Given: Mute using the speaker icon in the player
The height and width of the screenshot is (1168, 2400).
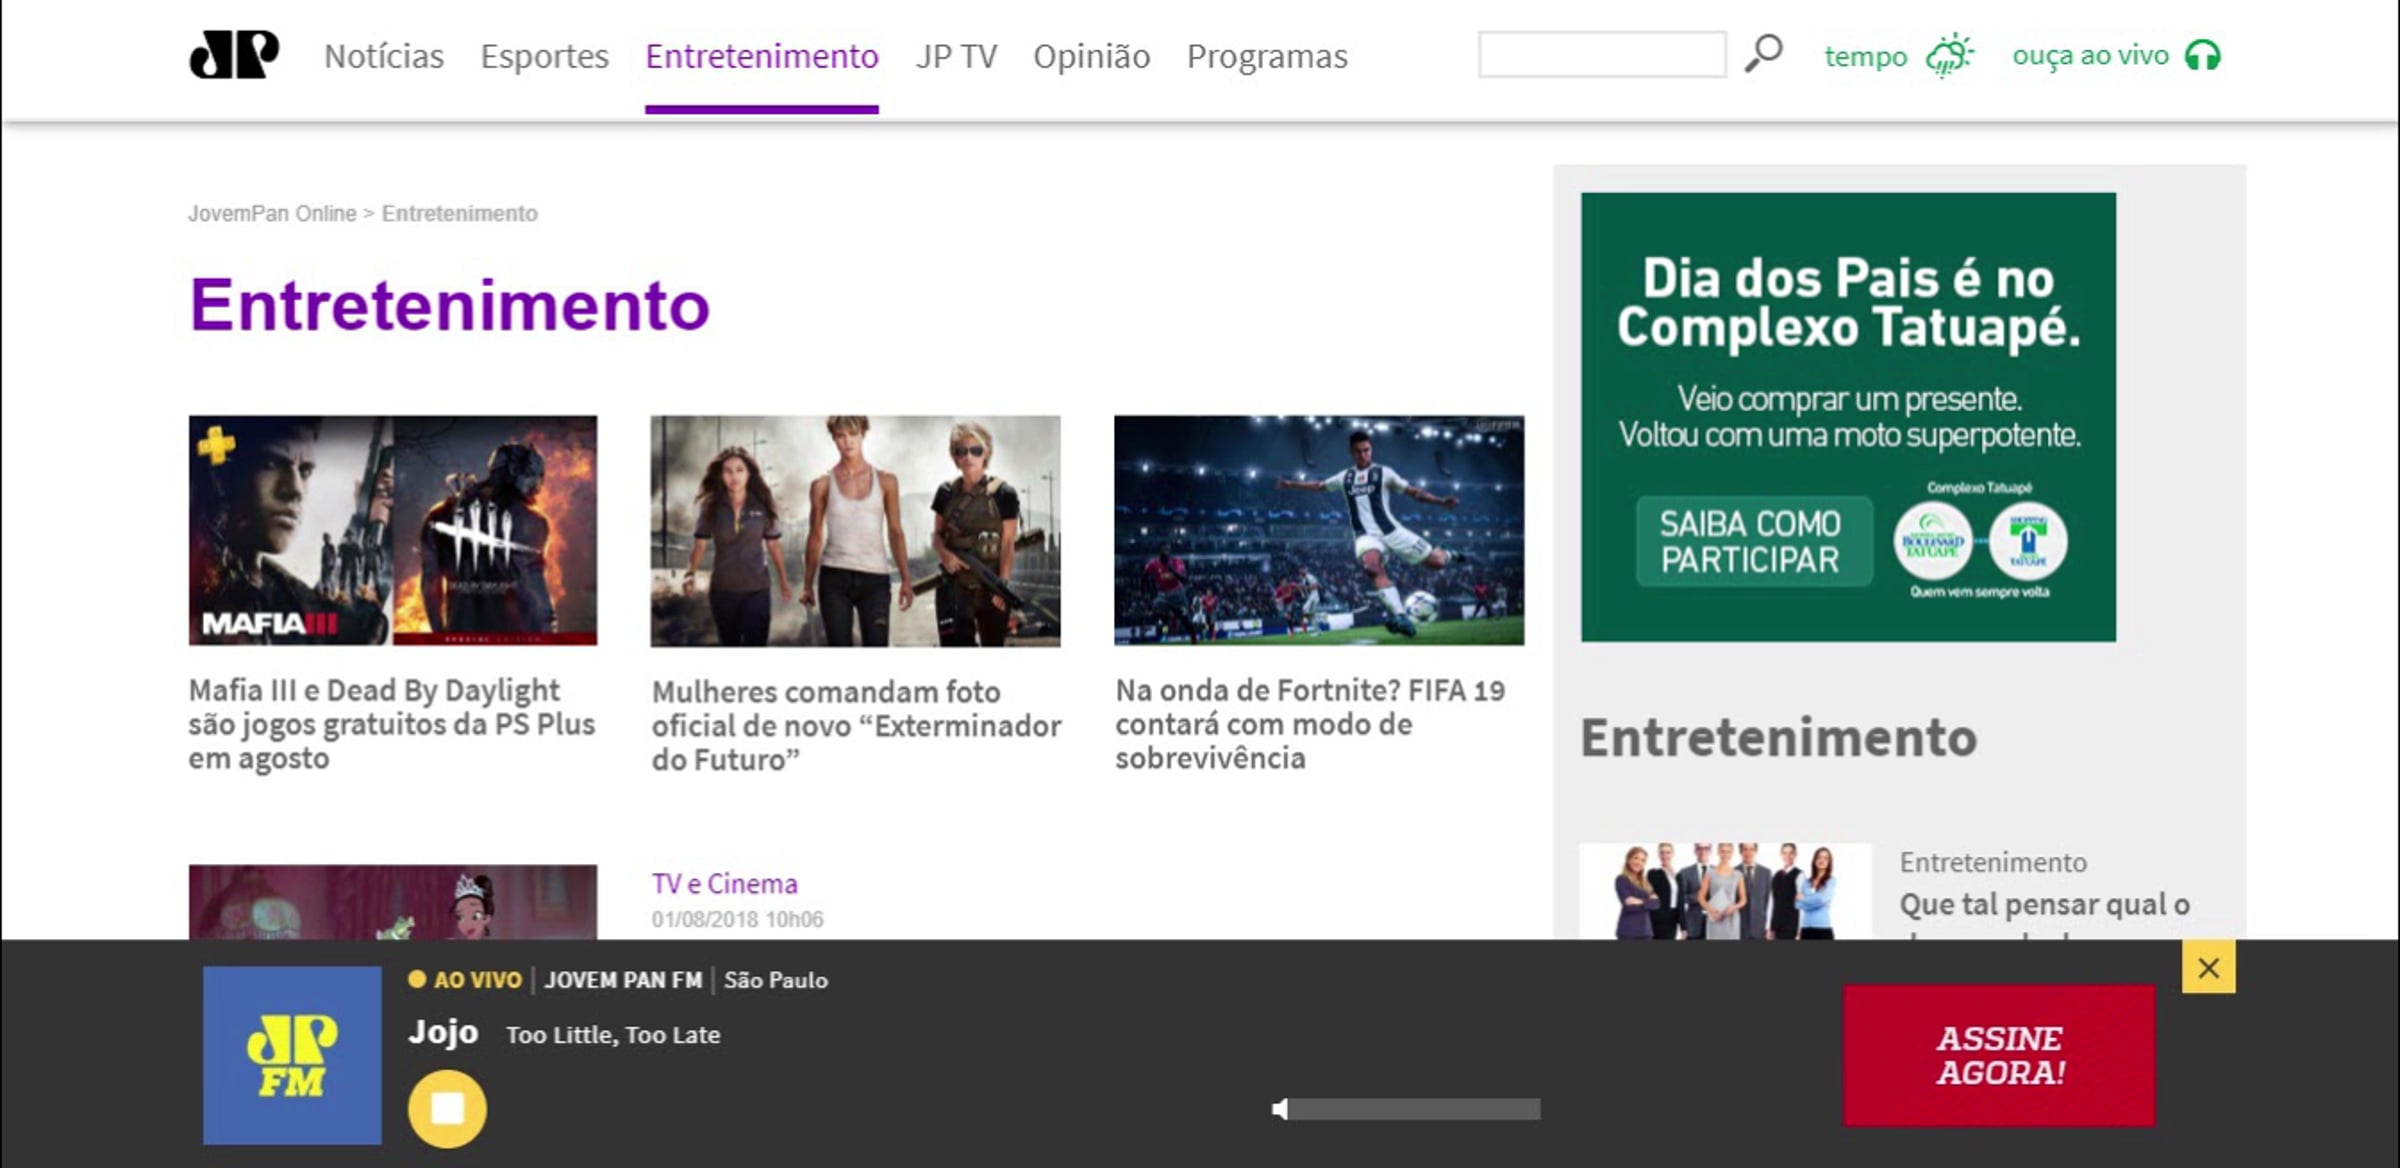Looking at the screenshot, I should tap(1279, 1109).
